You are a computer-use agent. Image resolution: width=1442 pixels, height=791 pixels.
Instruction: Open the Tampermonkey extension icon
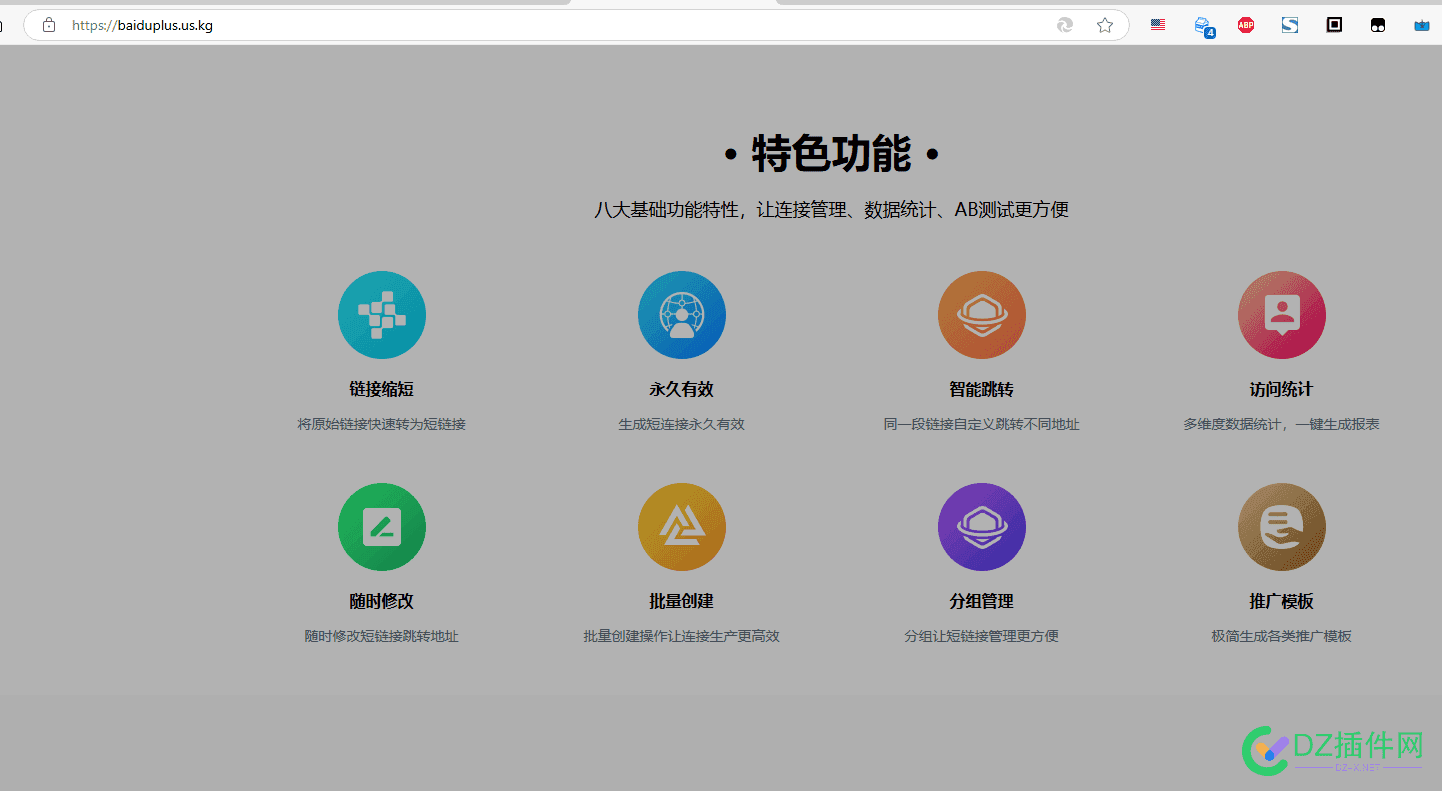[x=1378, y=25]
